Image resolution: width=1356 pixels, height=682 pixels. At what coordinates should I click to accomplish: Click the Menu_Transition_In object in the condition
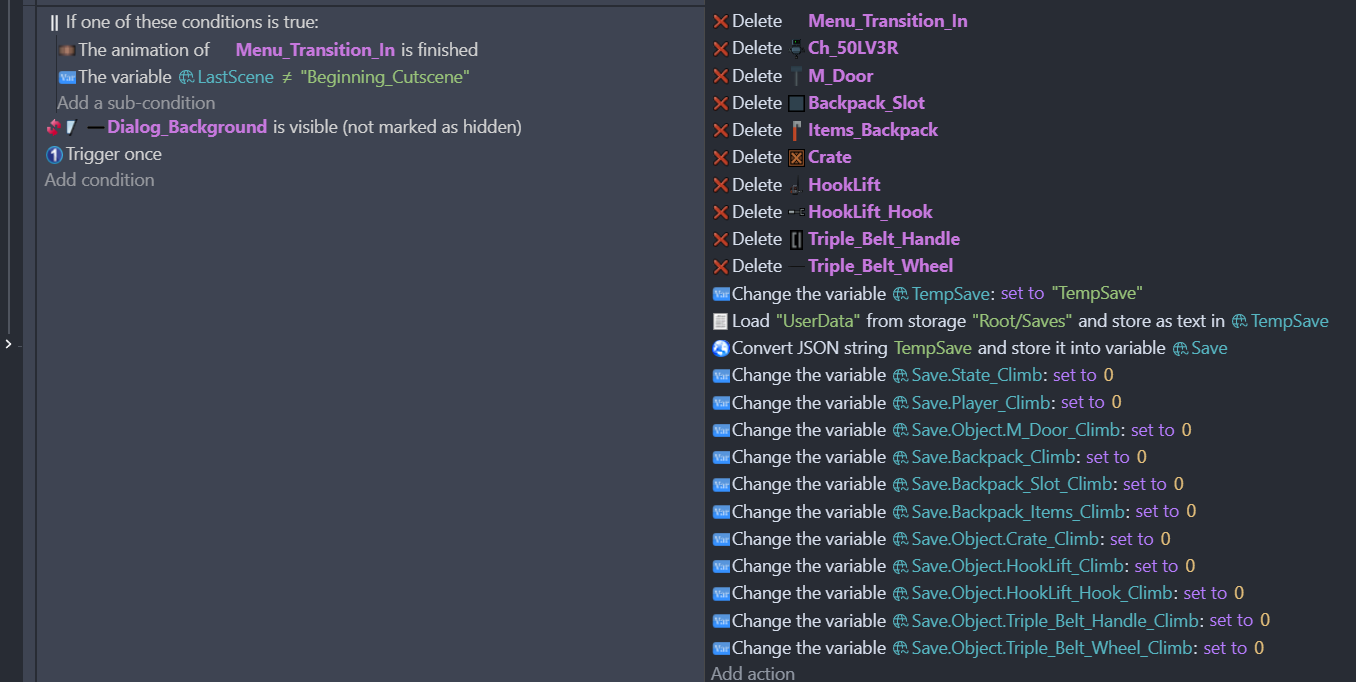[315, 50]
